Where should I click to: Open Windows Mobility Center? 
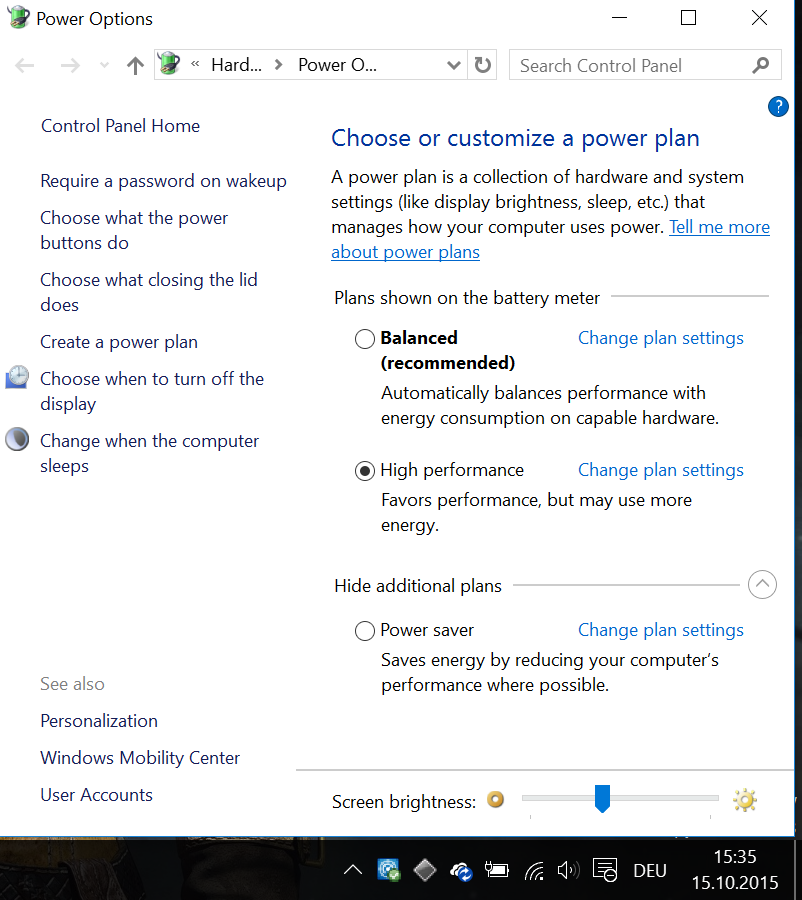[139, 758]
